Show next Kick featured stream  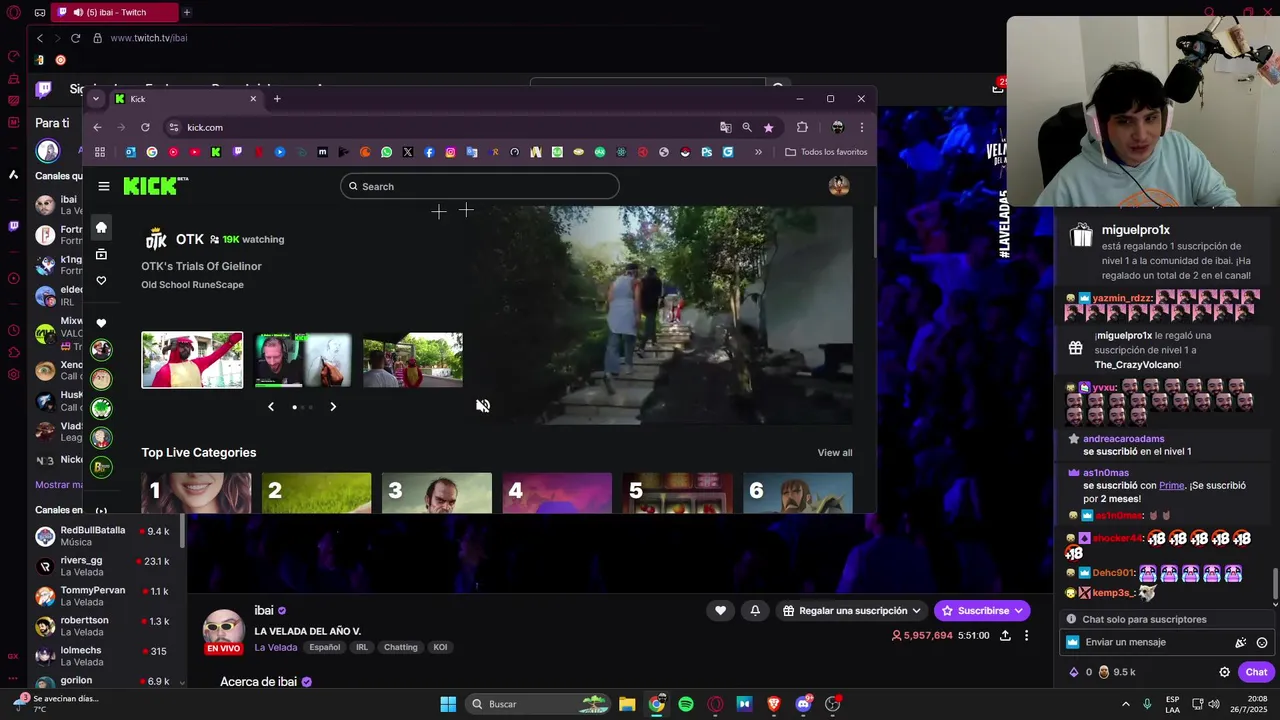[x=333, y=407]
